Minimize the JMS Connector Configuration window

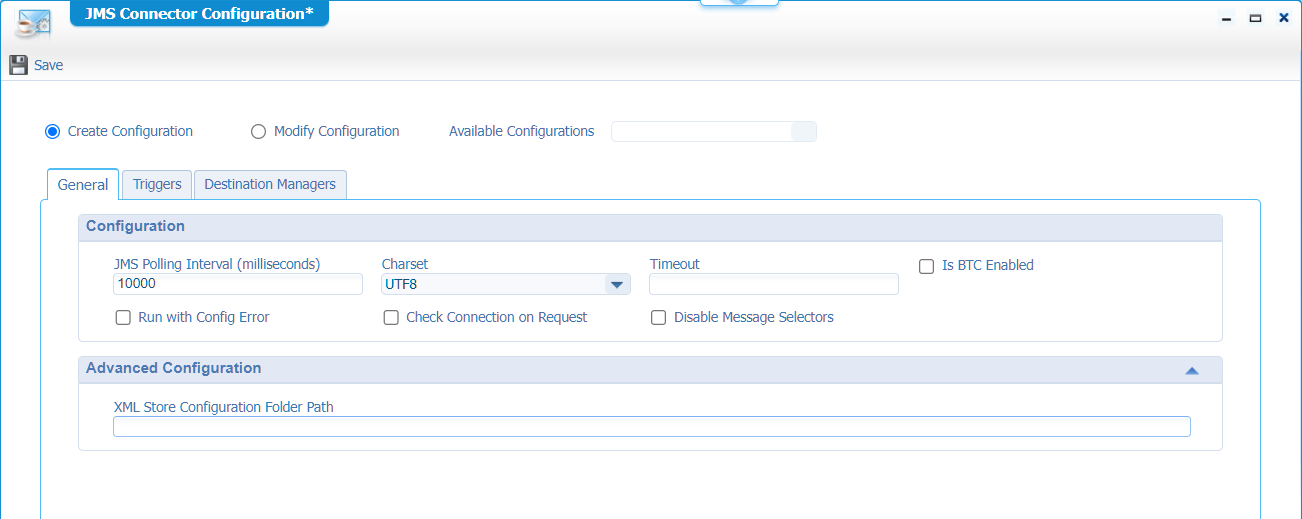point(1226,18)
